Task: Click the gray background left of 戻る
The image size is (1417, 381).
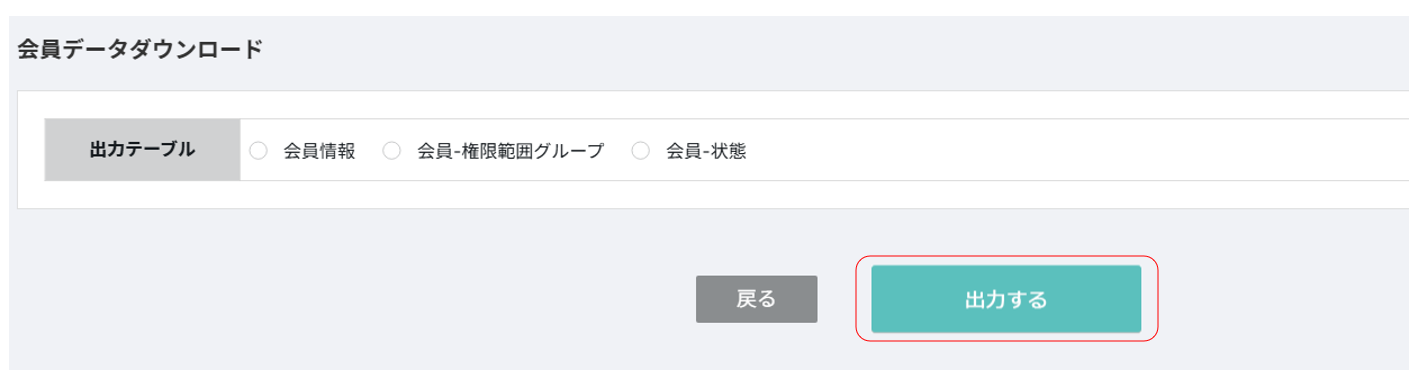Action: pyautogui.click(x=350, y=299)
